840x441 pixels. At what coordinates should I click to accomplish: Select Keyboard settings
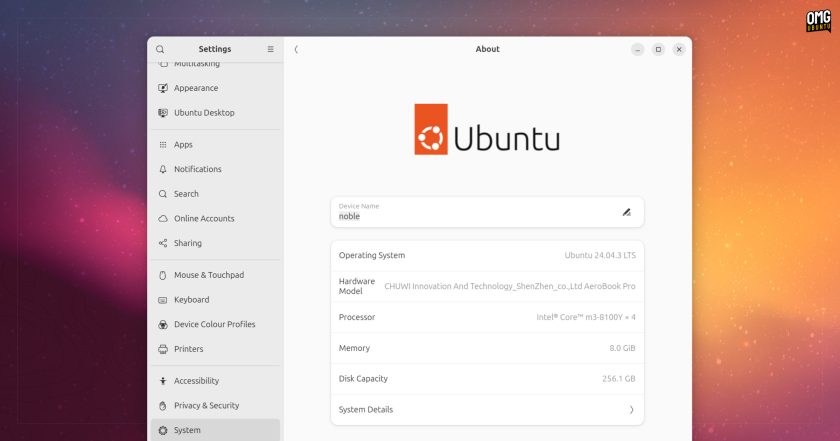[x=215, y=300]
